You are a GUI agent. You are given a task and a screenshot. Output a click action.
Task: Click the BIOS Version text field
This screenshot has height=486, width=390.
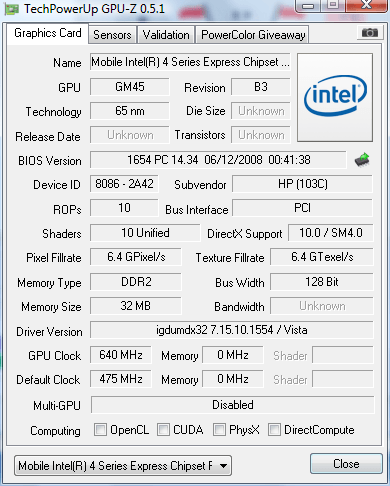[x=218, y=160]
